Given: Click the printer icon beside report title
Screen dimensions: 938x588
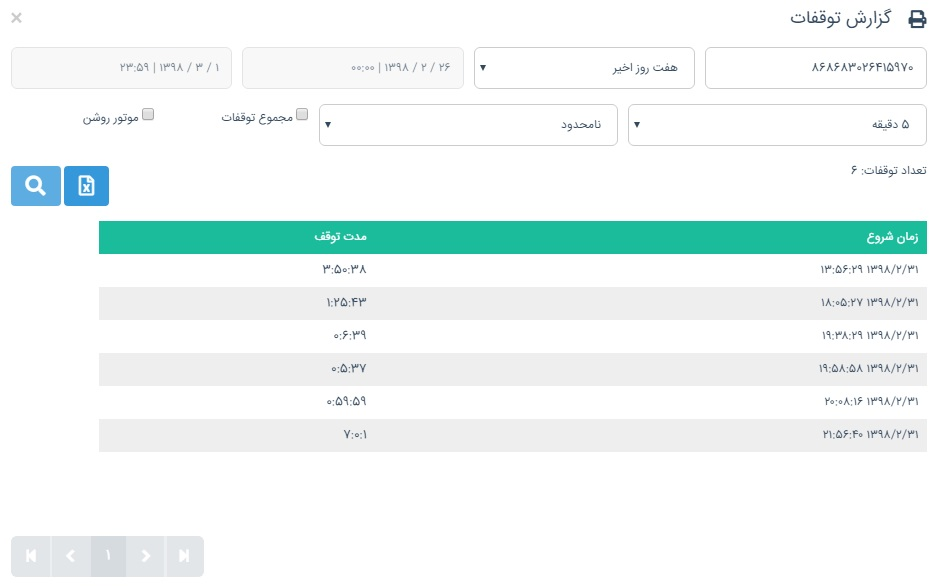Looking at the screenshot, I should 917,19.
